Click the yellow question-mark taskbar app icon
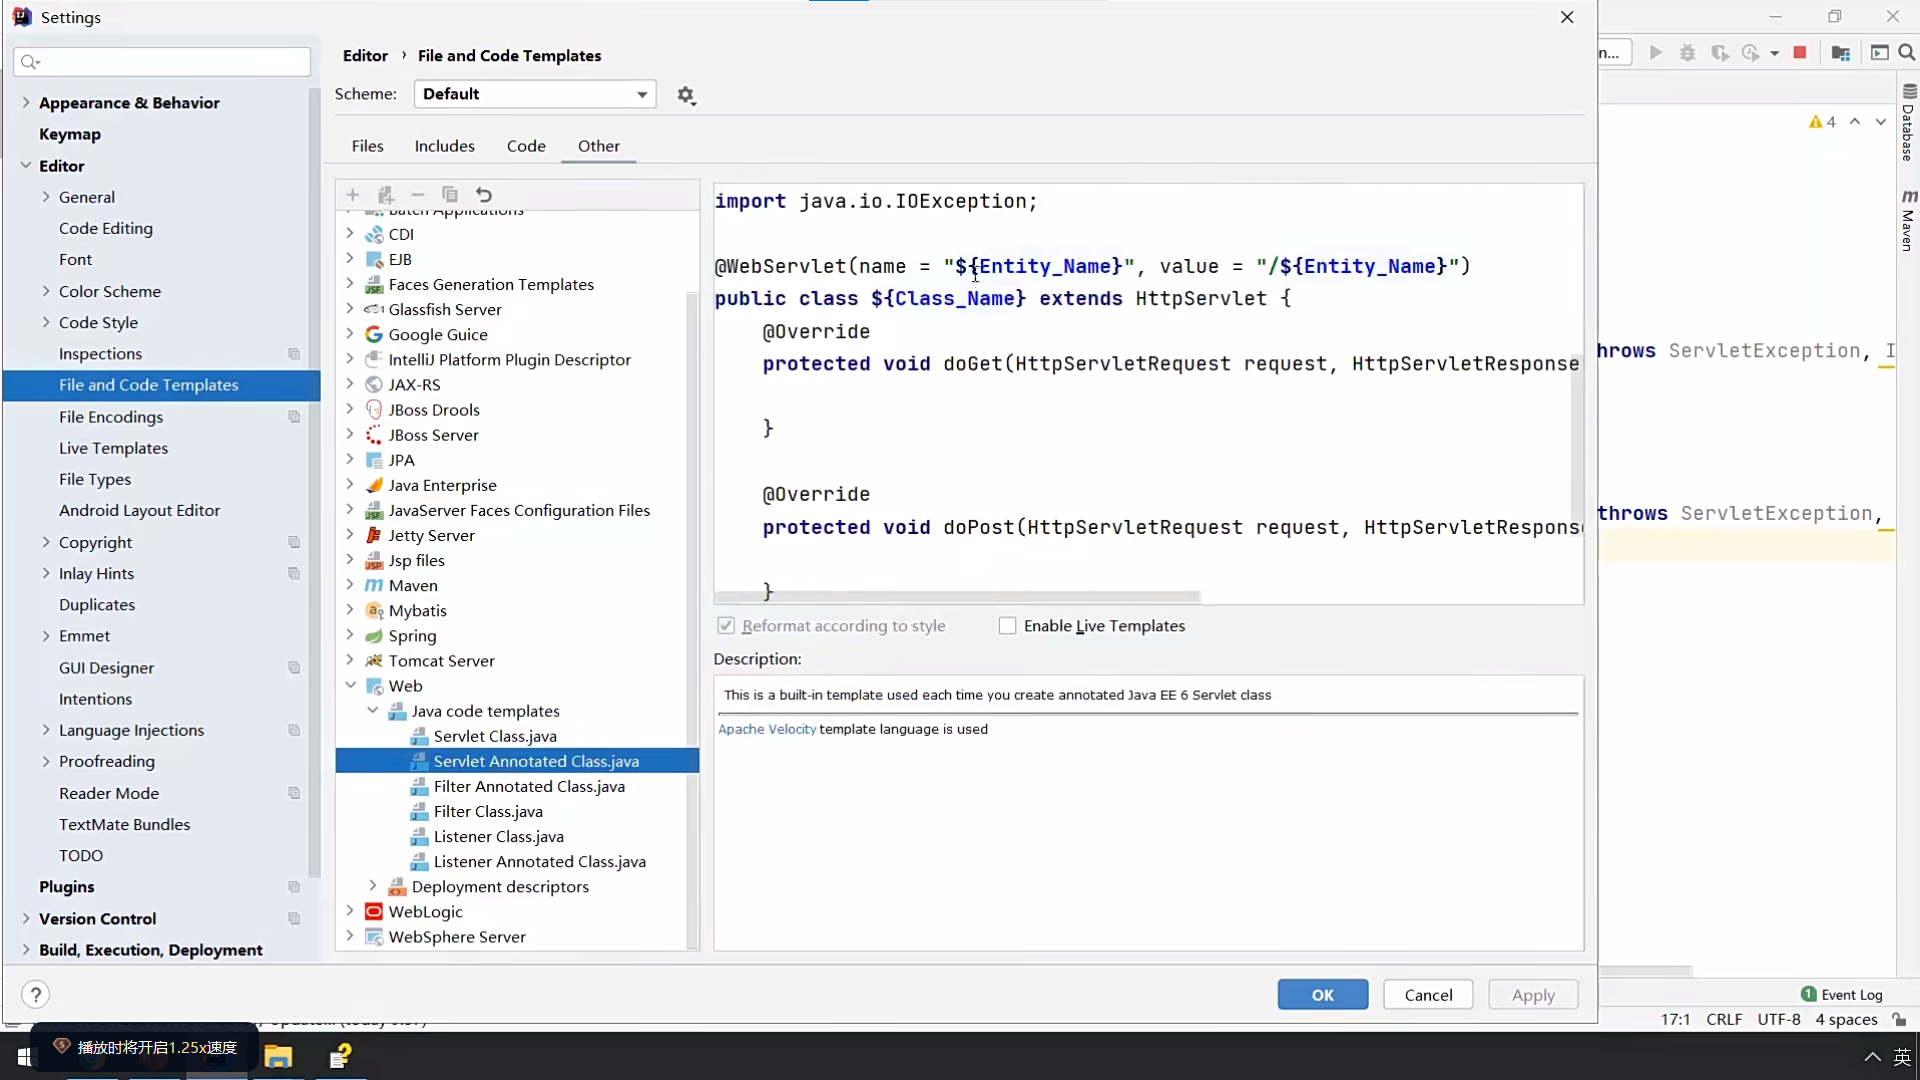Viewport: 1920px width, 1080px height. 340,1056
